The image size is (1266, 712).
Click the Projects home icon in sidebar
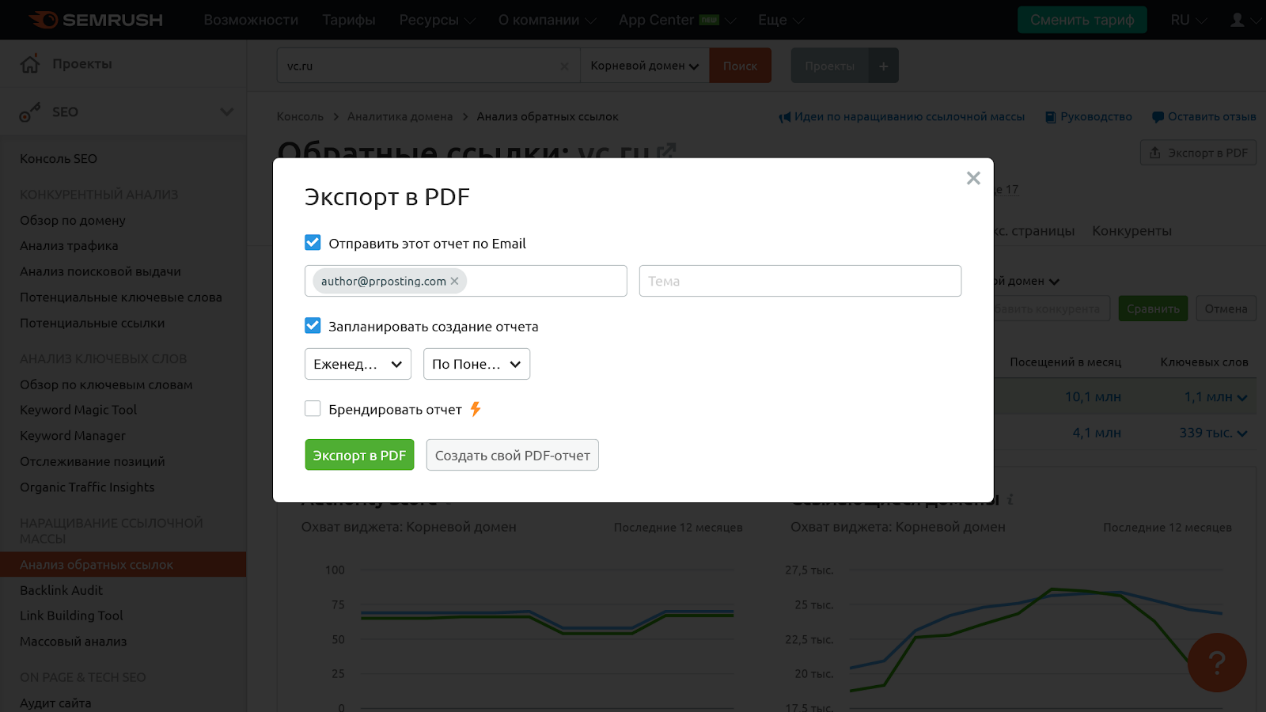tap(30, 64)
